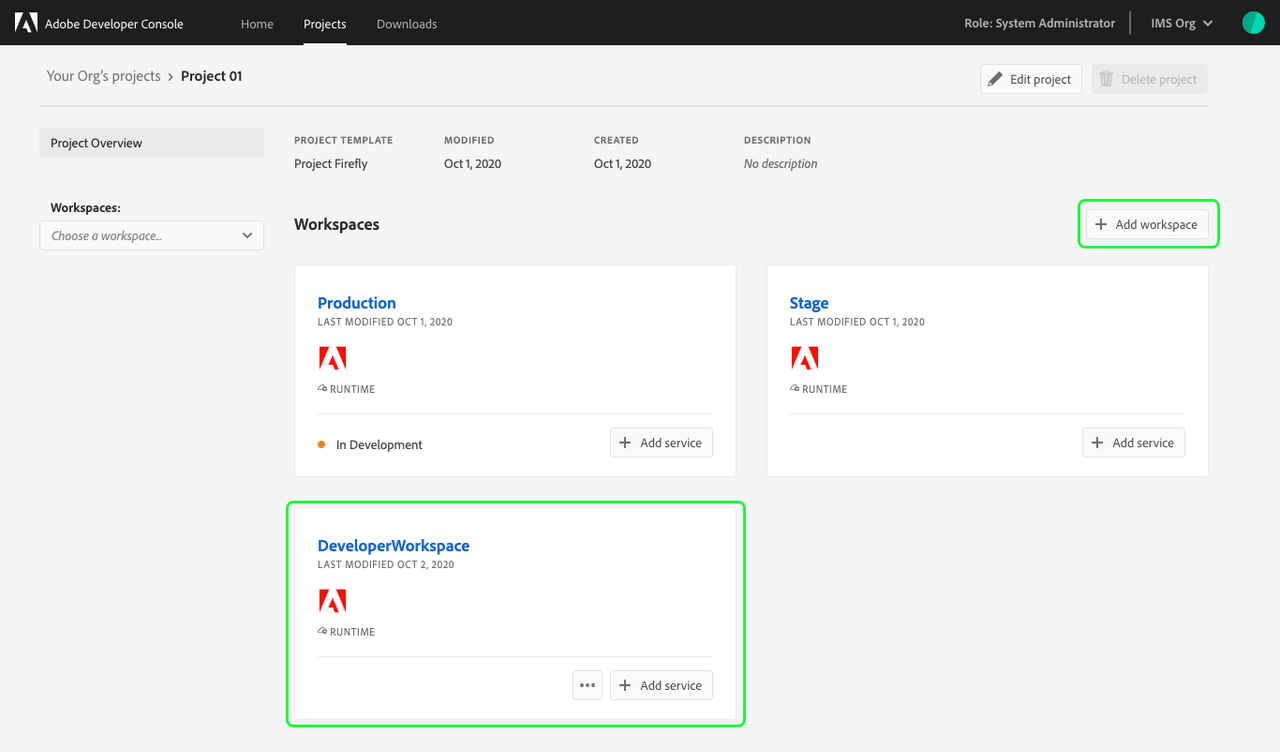Click Runtime cloud icon in DeveloperWorkspace card
This screenshot has width=1280, height=752.
click(x=322, y=632)
